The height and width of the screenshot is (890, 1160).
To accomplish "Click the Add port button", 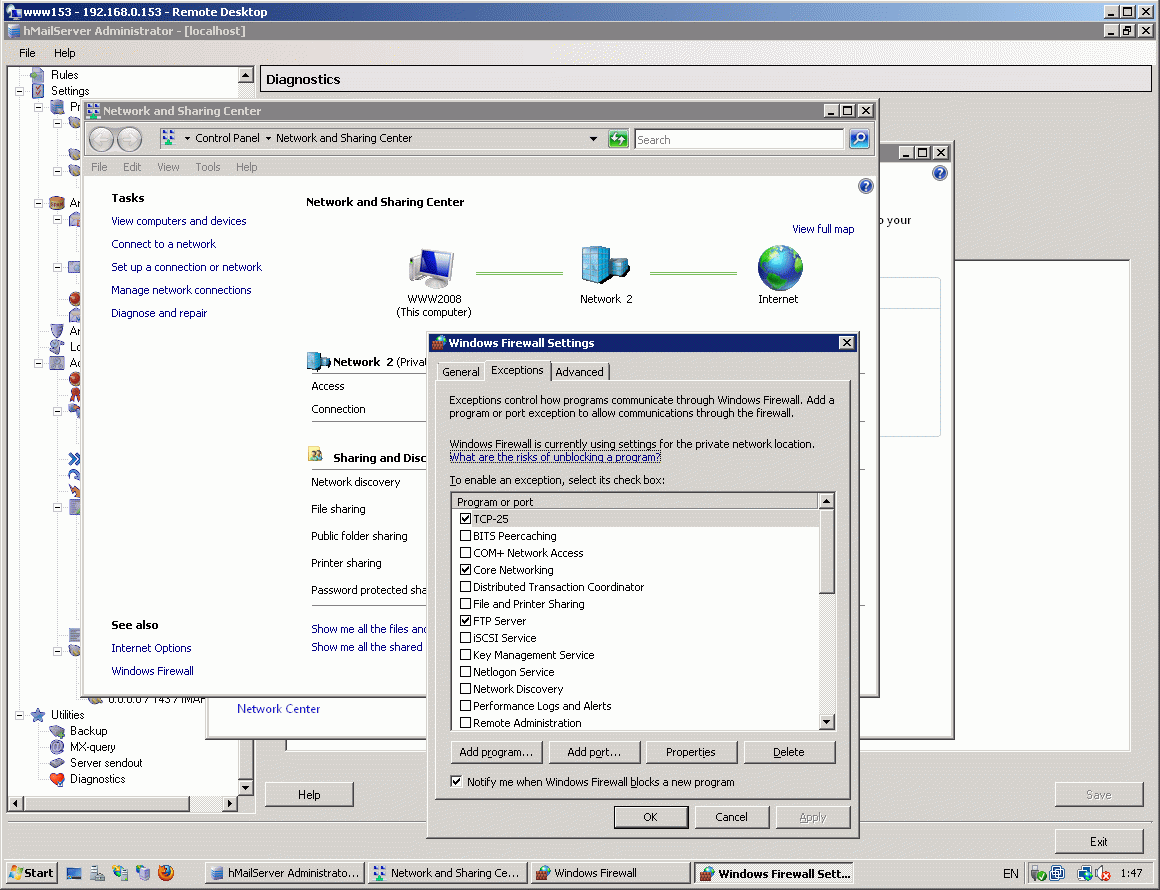I will 594,752.
